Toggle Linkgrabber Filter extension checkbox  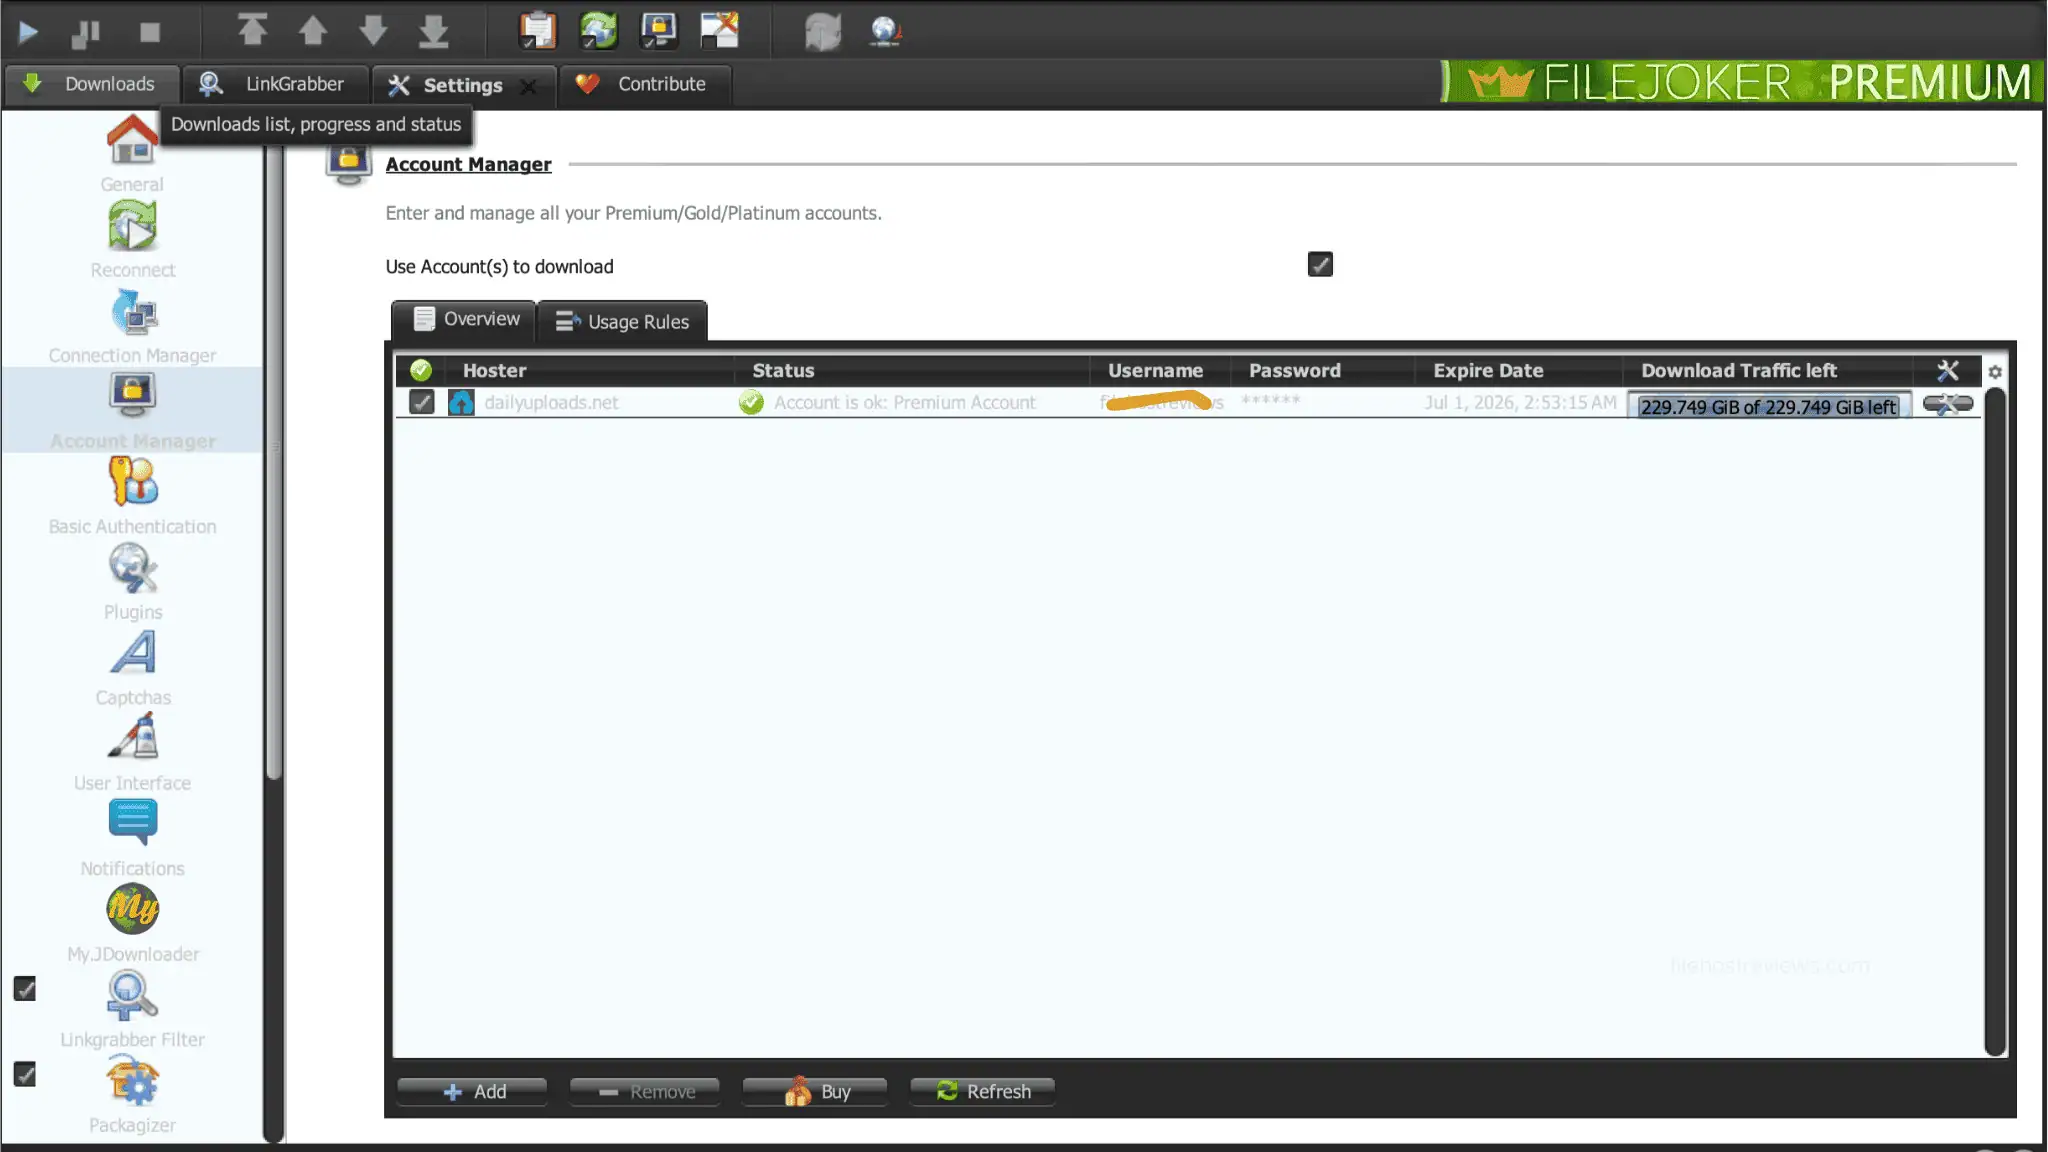[25, 989]
